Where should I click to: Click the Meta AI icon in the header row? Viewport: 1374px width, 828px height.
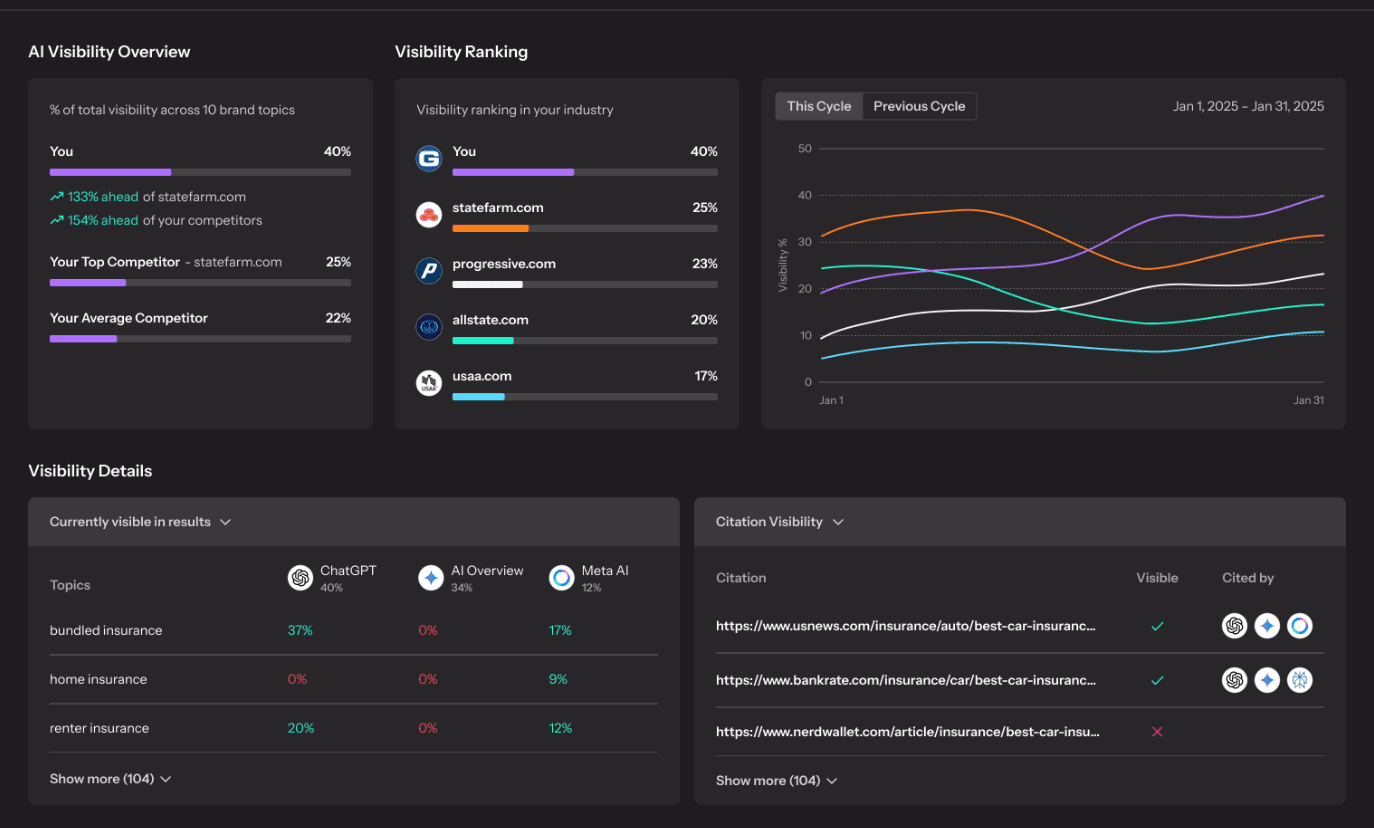coord(560,577)
